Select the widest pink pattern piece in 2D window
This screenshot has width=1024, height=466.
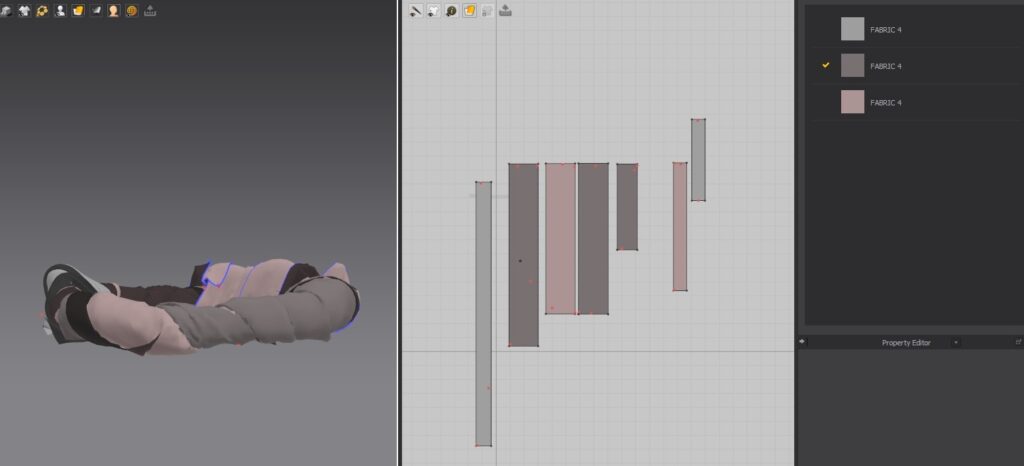tap(560, 239)
